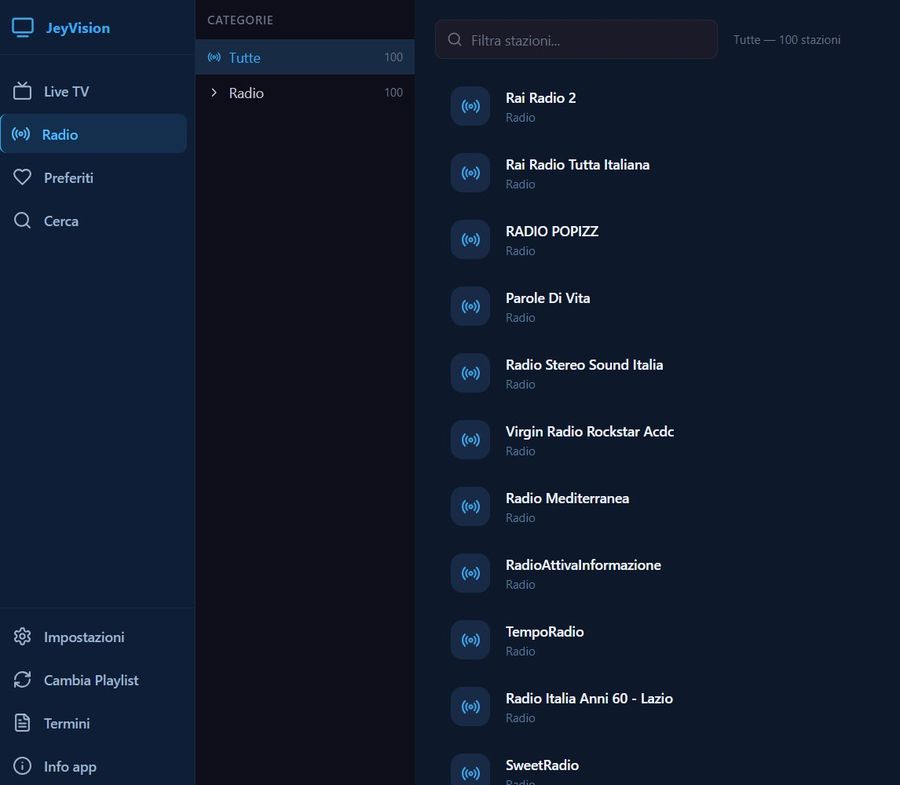Click the Radio broadcast icon in sidebar

(21, 134)
